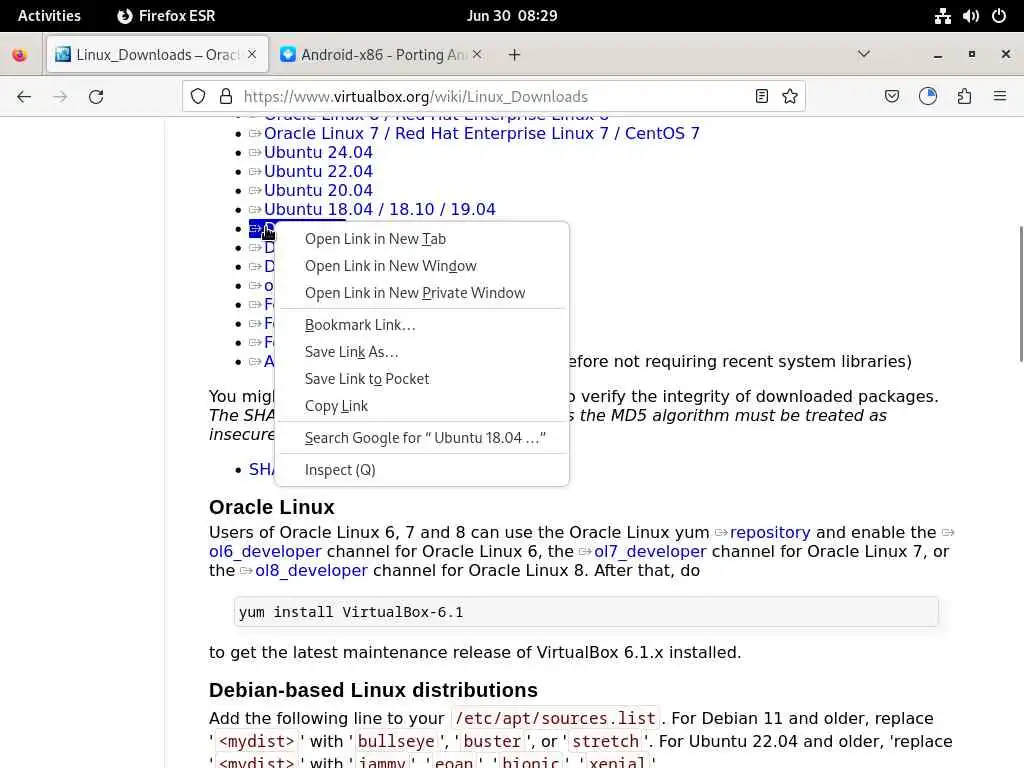
Task: Click the 'bullseye' code text
Action: 396,741
